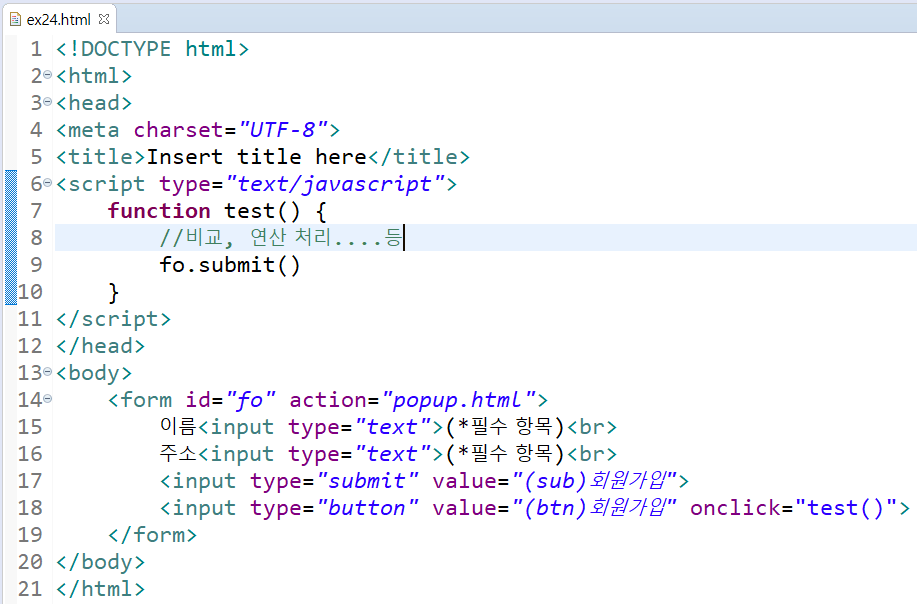
Task: Collapse the head tag fold on line 3
Action: pos(47,102)
